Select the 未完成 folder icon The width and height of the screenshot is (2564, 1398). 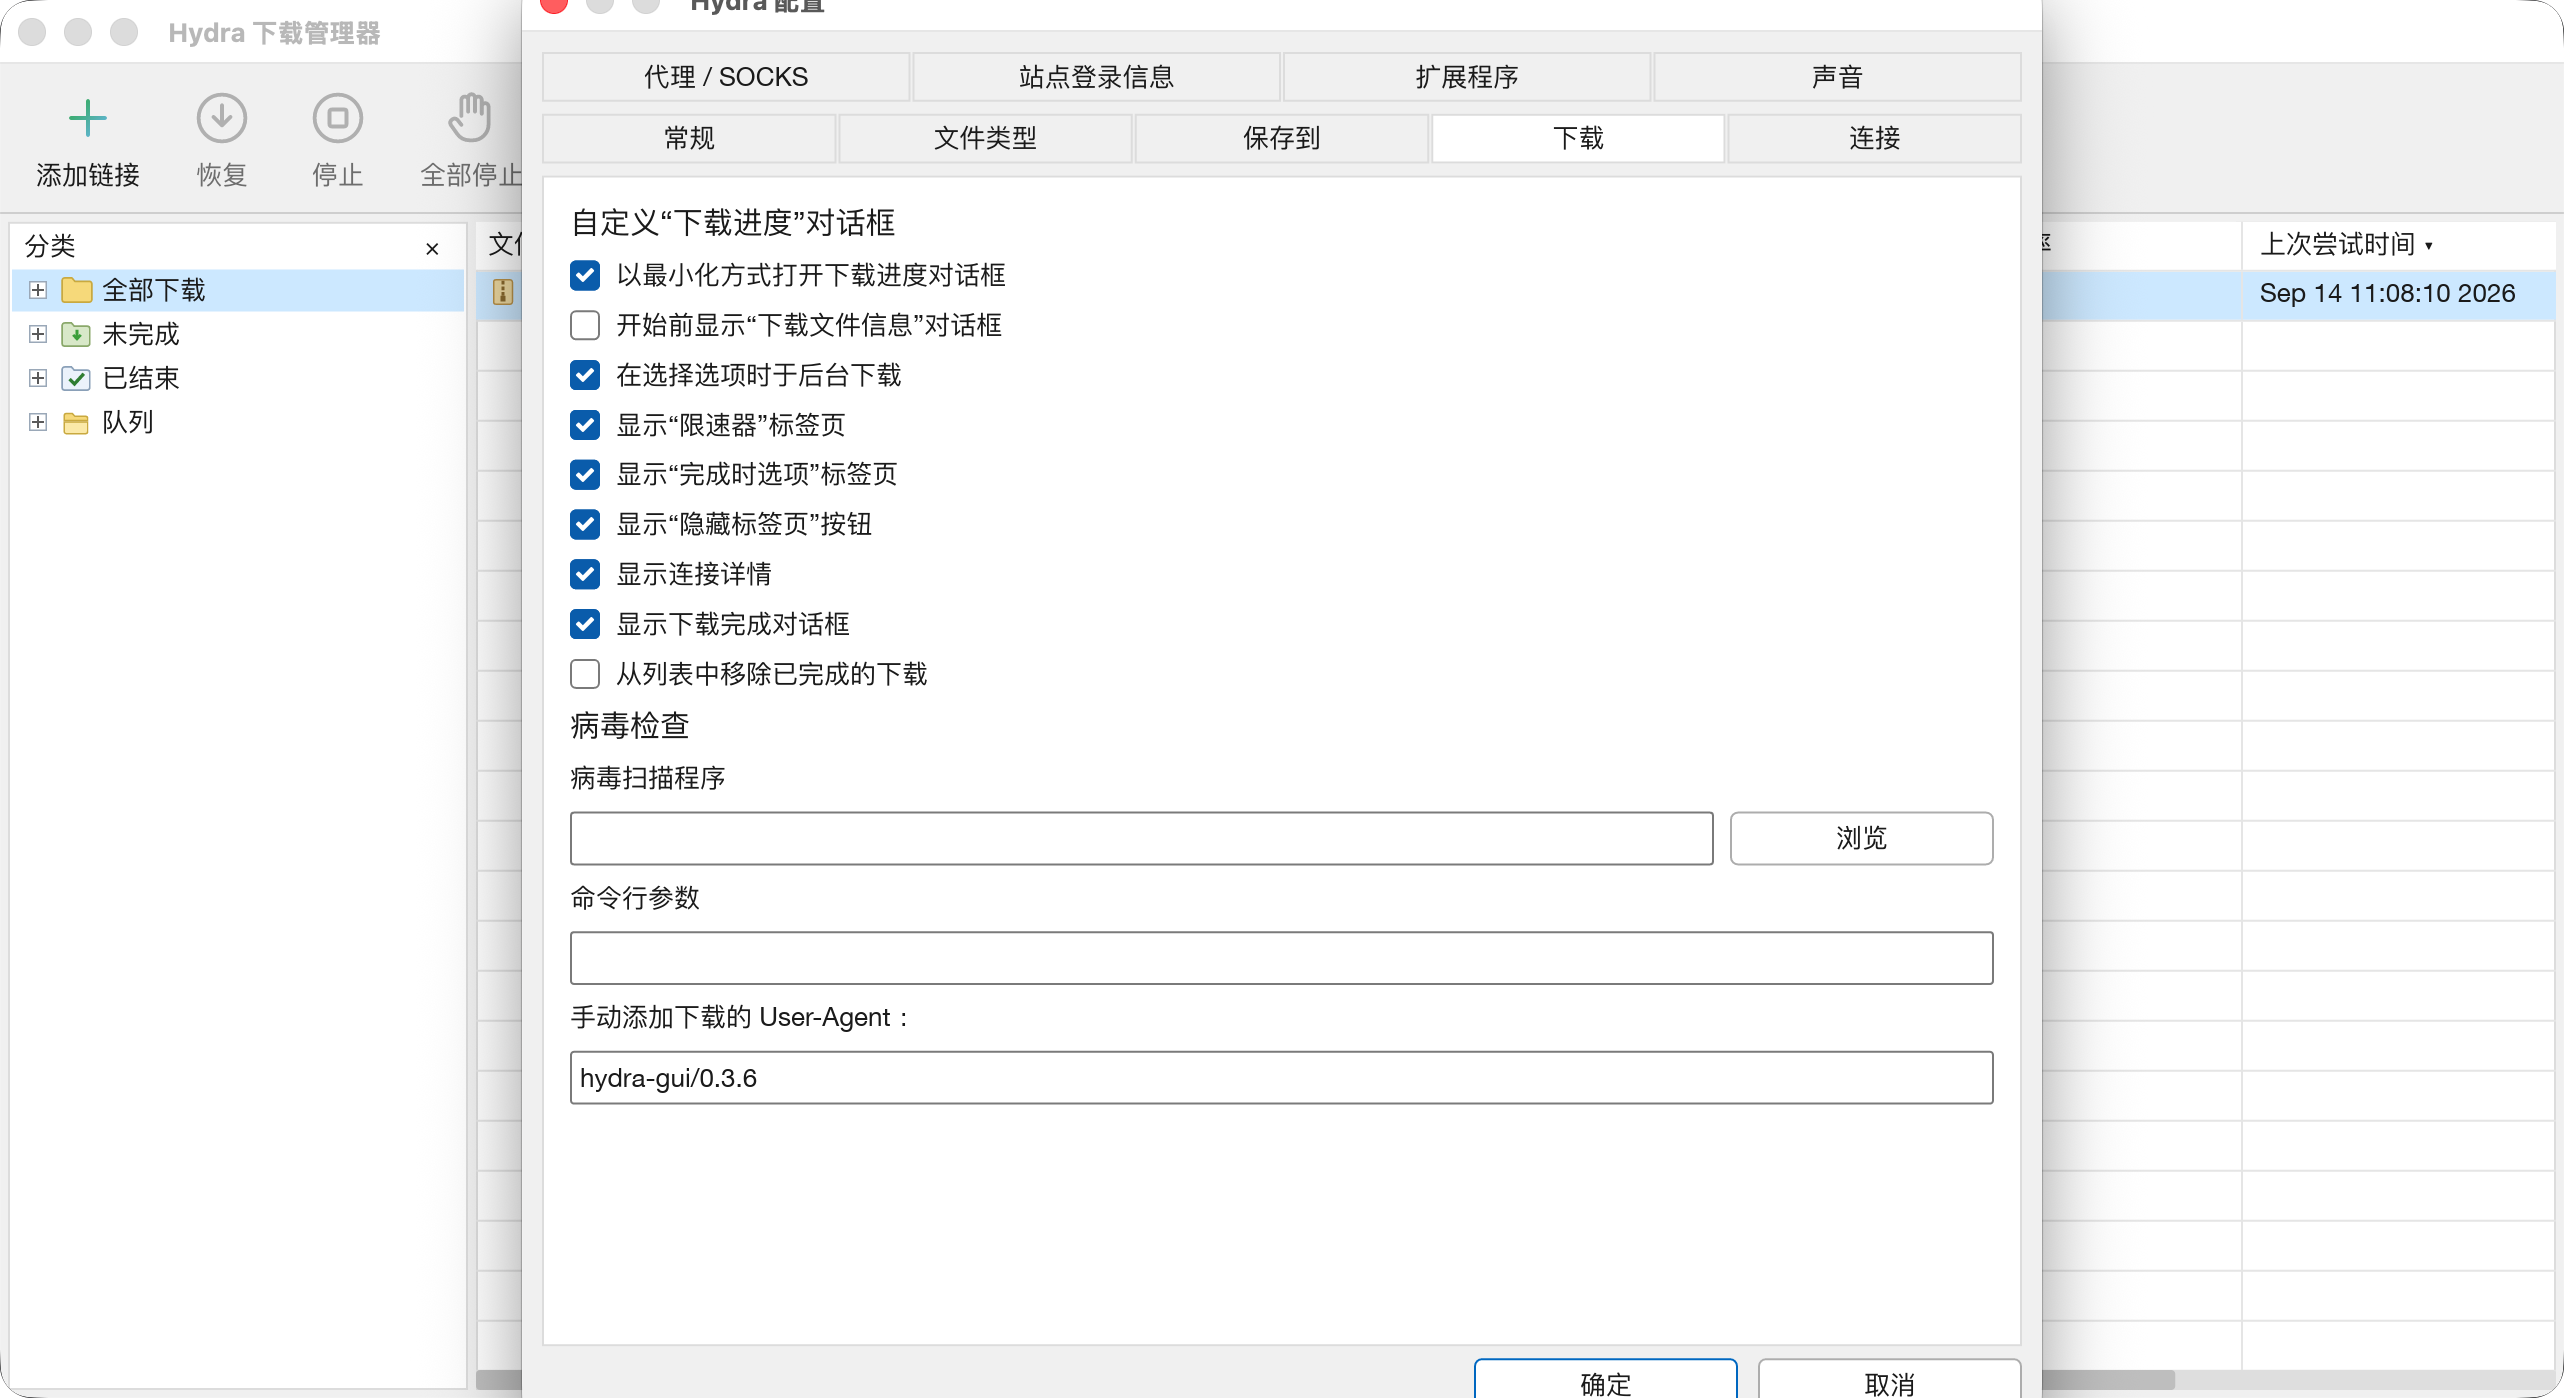(77, 334)
